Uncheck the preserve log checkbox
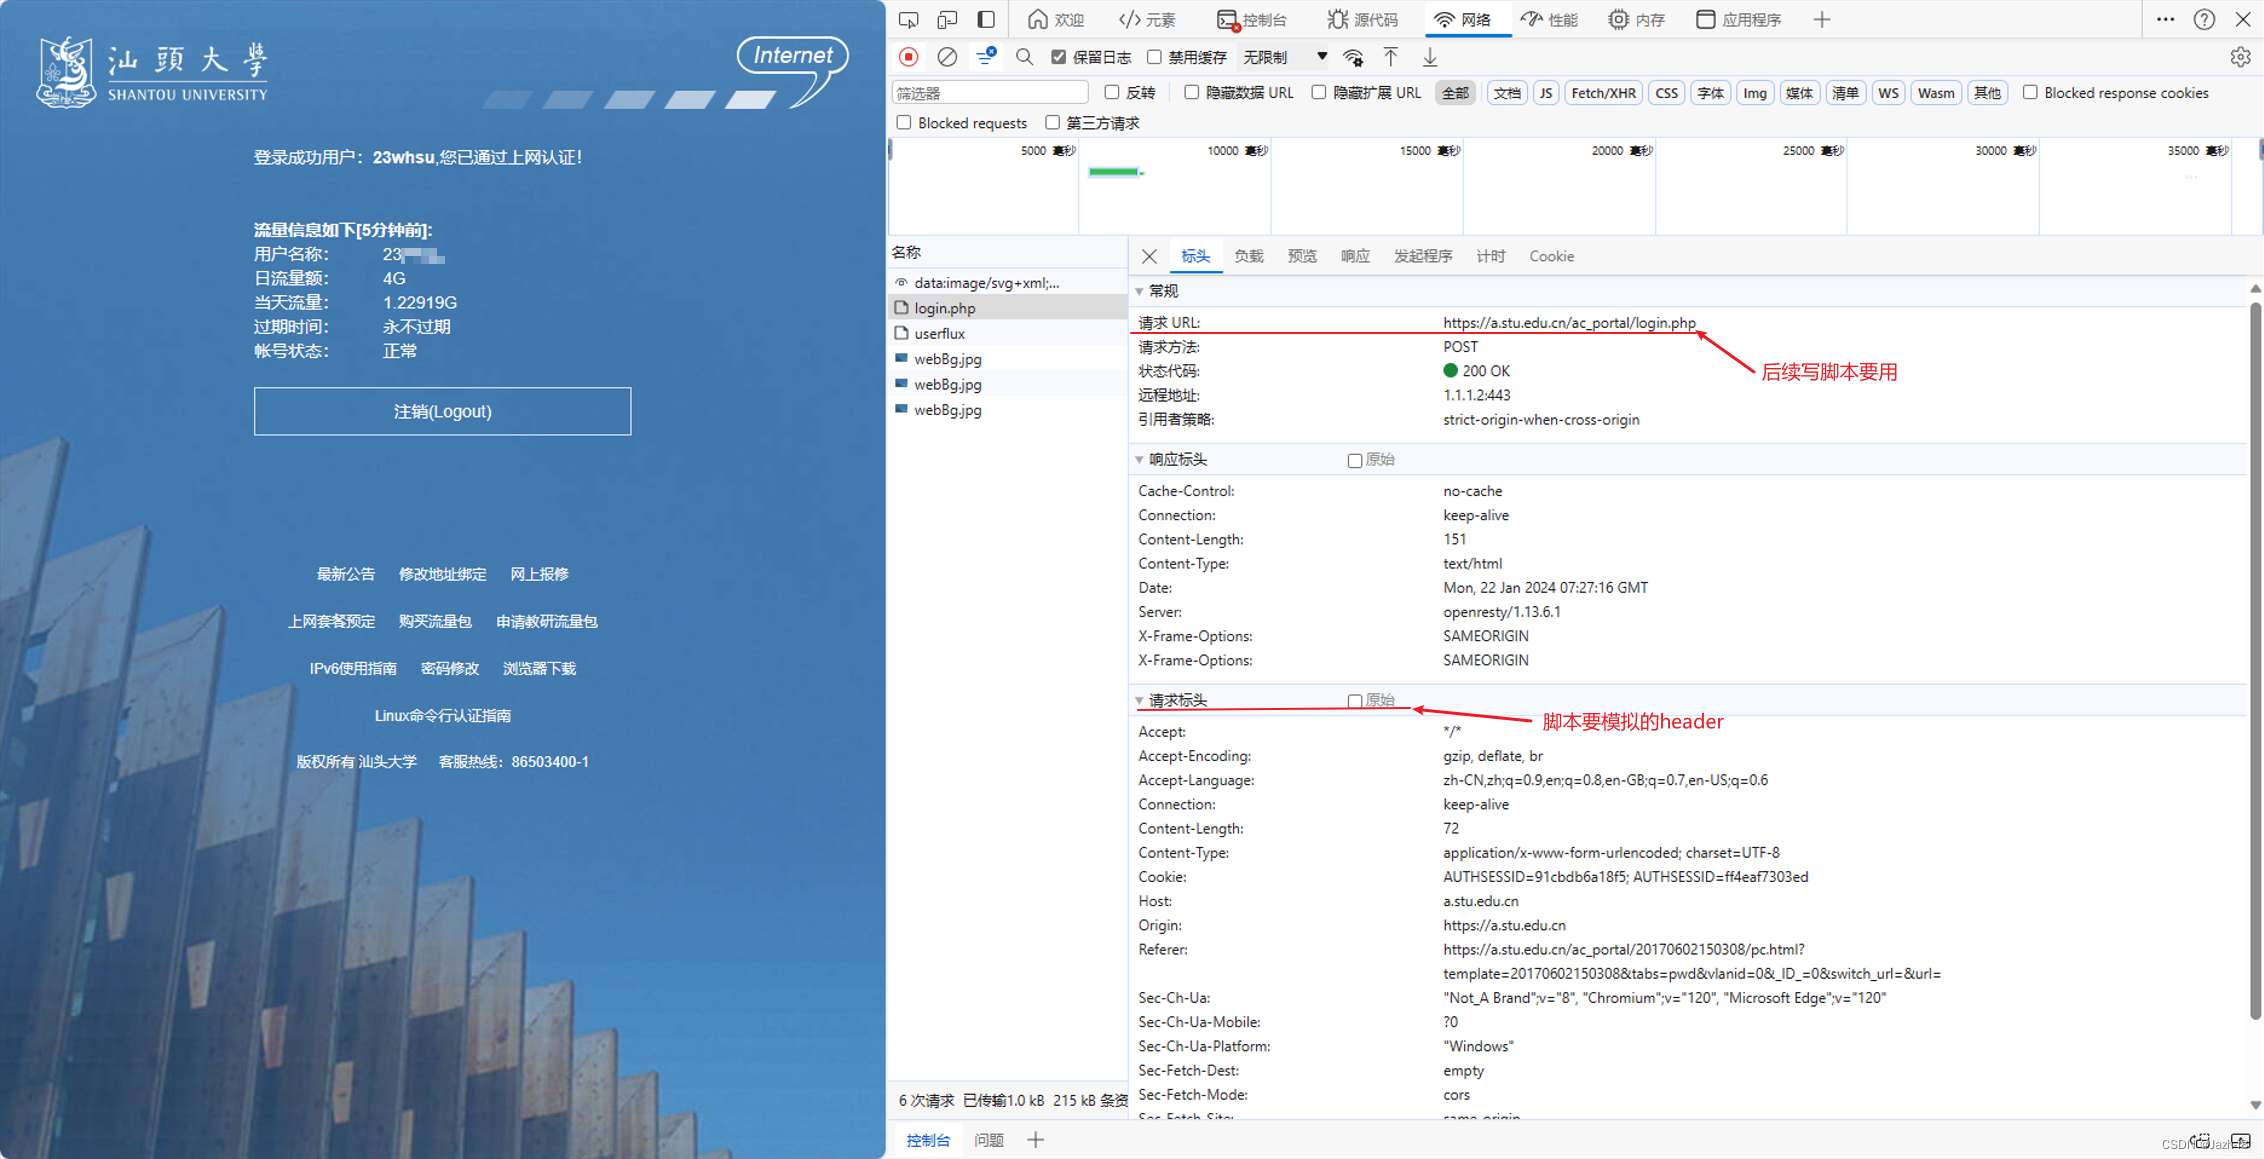Image resolution: width=2264 pixels, height=1159 pixels. [x=1059, y=57]
